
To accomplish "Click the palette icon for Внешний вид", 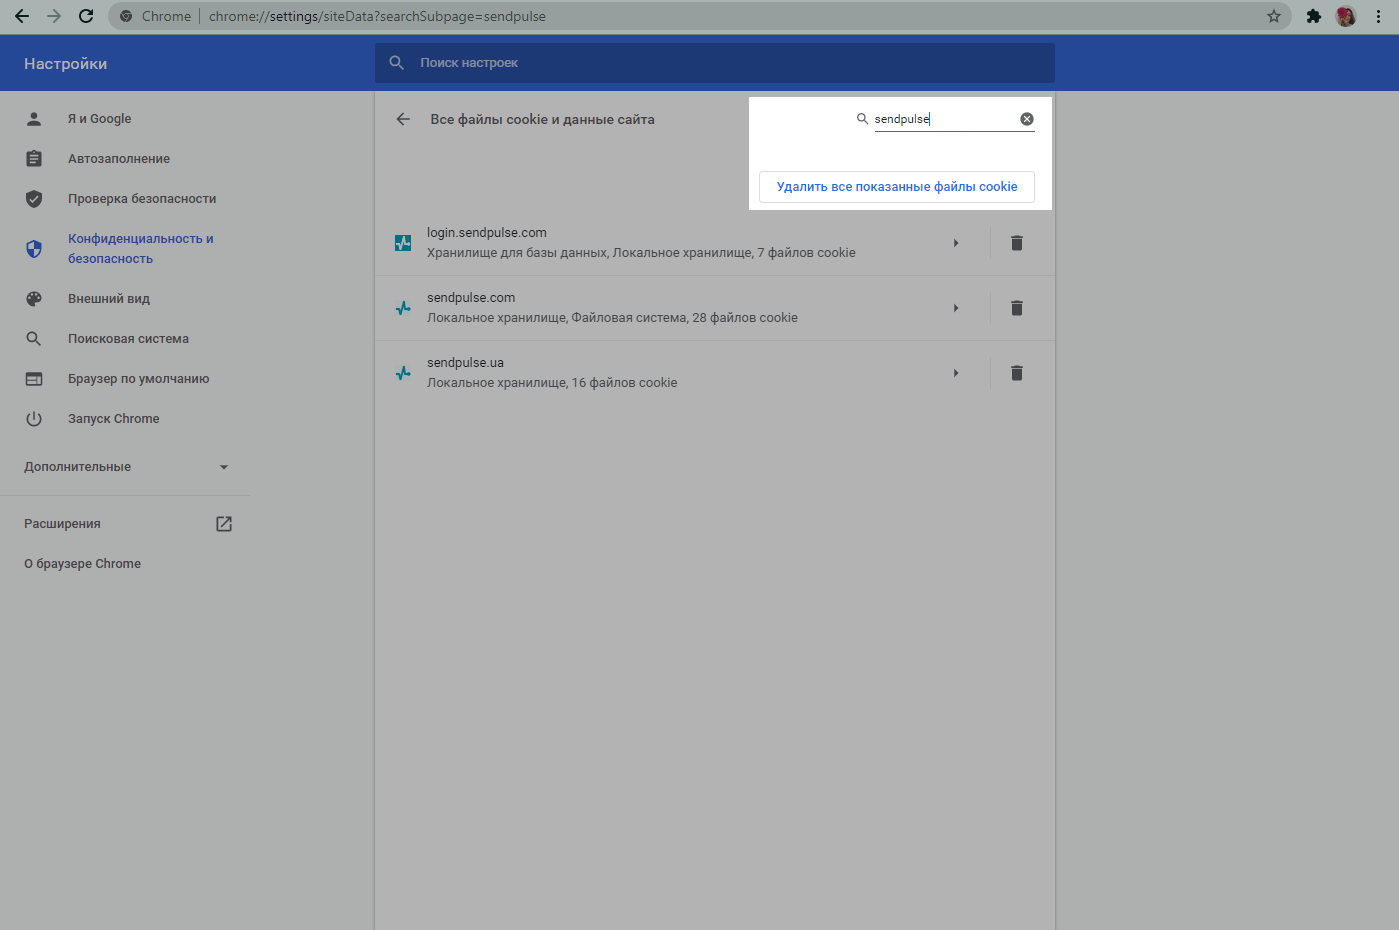I will pos(34,299).
